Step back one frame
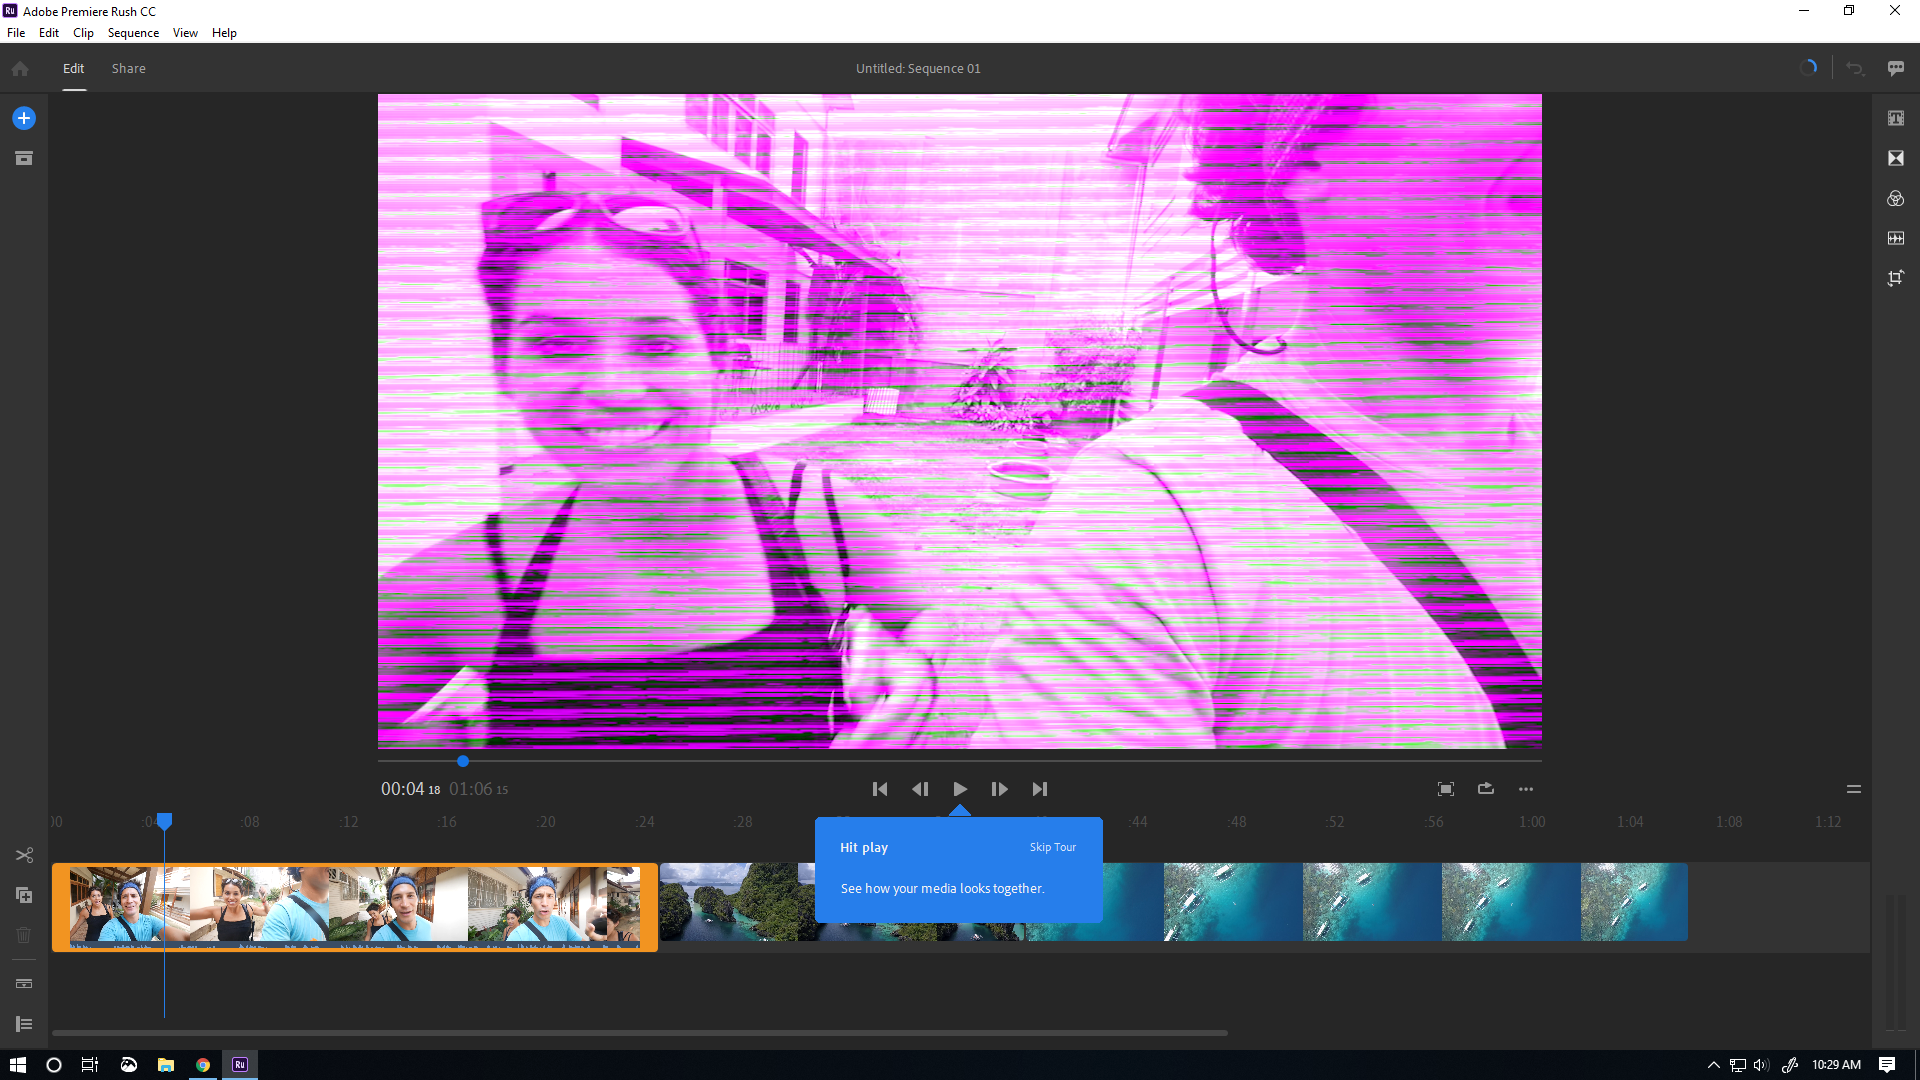 920,789
